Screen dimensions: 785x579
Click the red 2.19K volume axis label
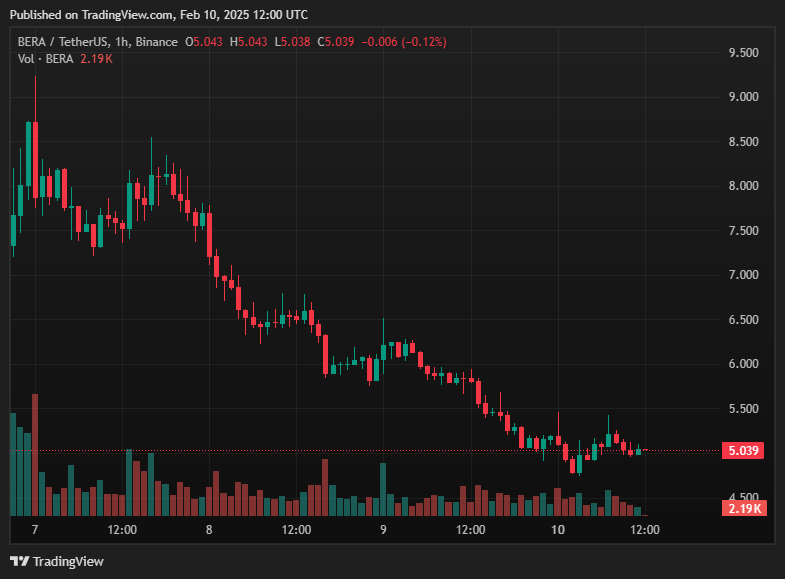tap(744, 509)
